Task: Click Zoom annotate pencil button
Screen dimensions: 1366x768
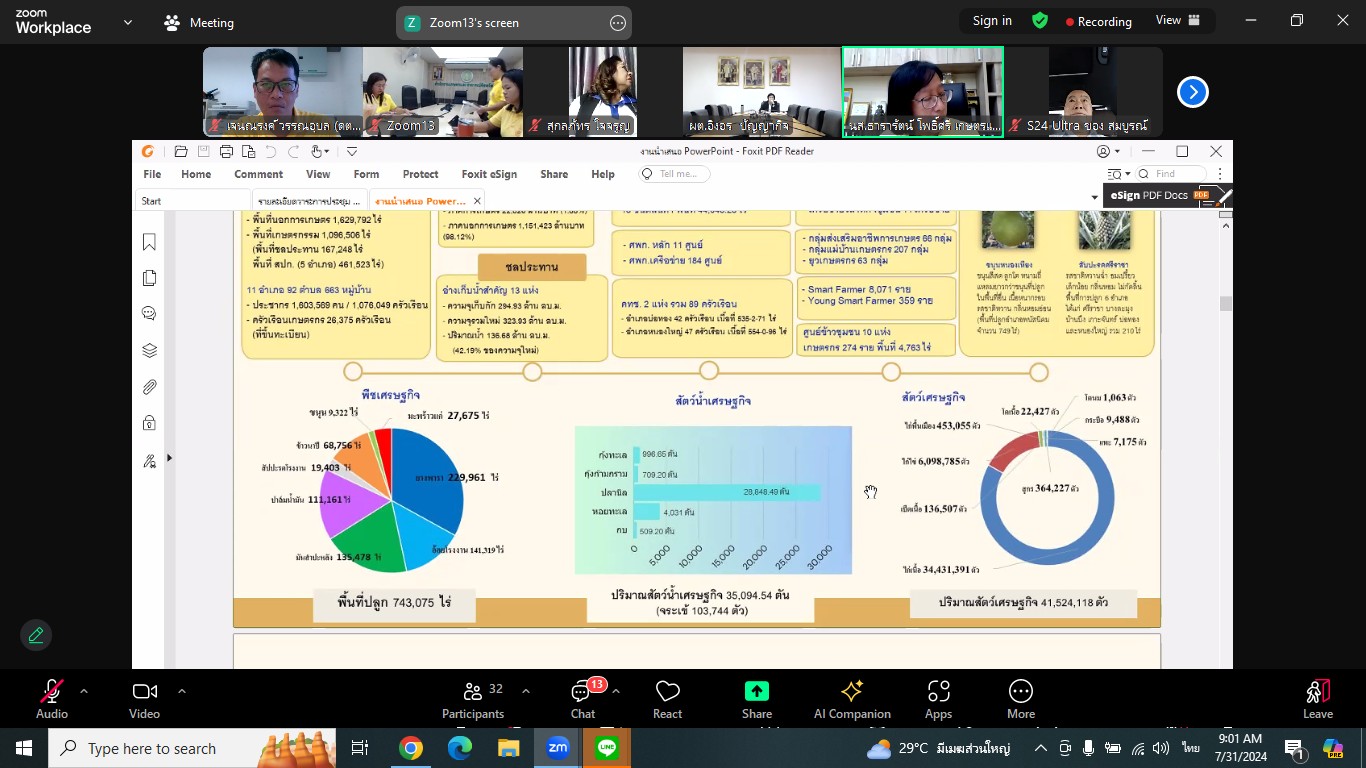Action: [36, 635]
